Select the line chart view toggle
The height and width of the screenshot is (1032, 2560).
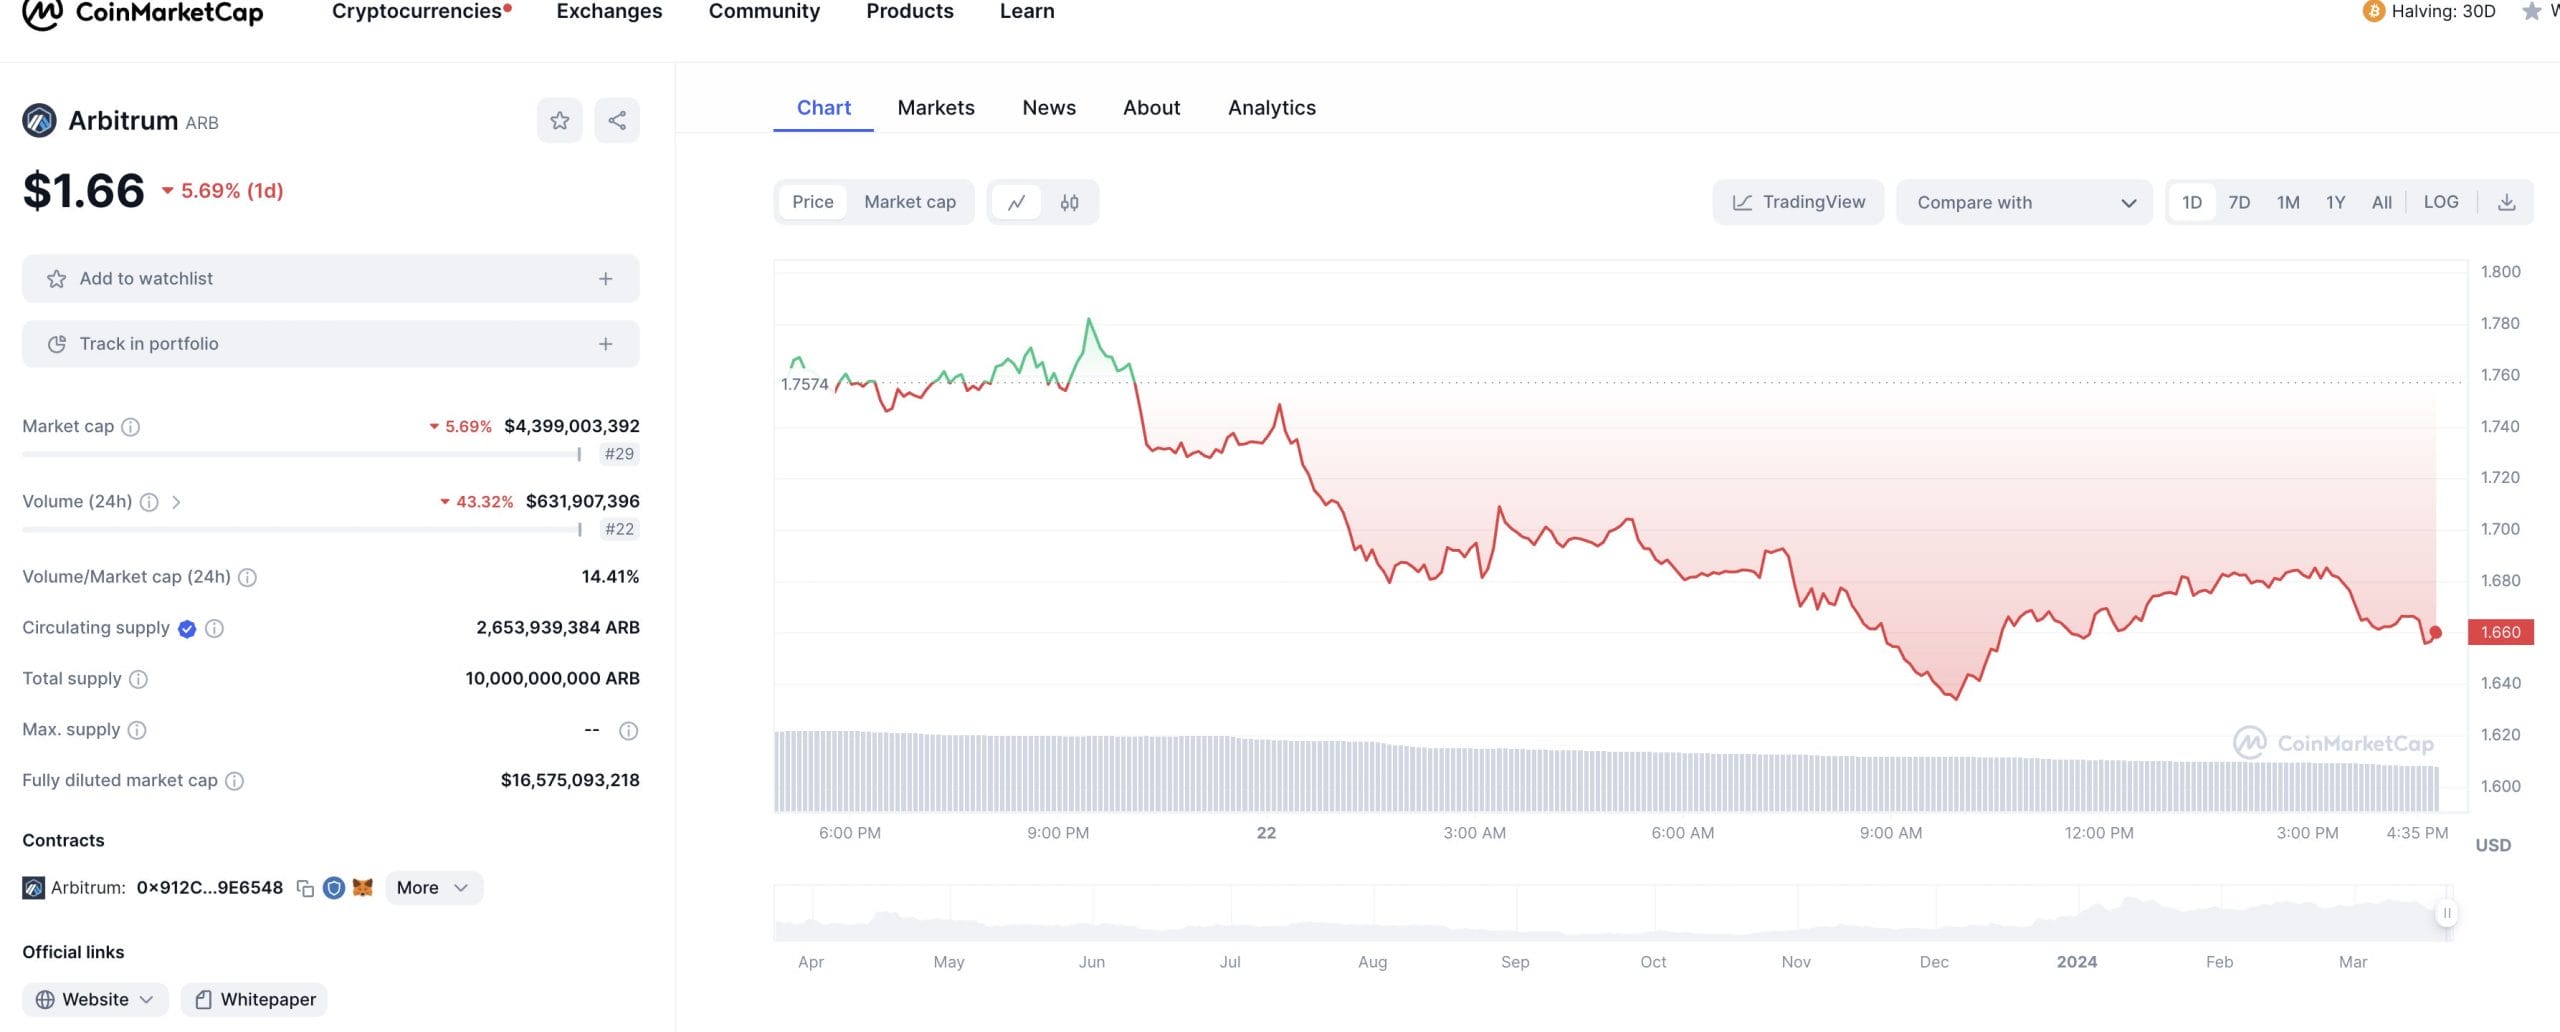tap(1018, 202)
